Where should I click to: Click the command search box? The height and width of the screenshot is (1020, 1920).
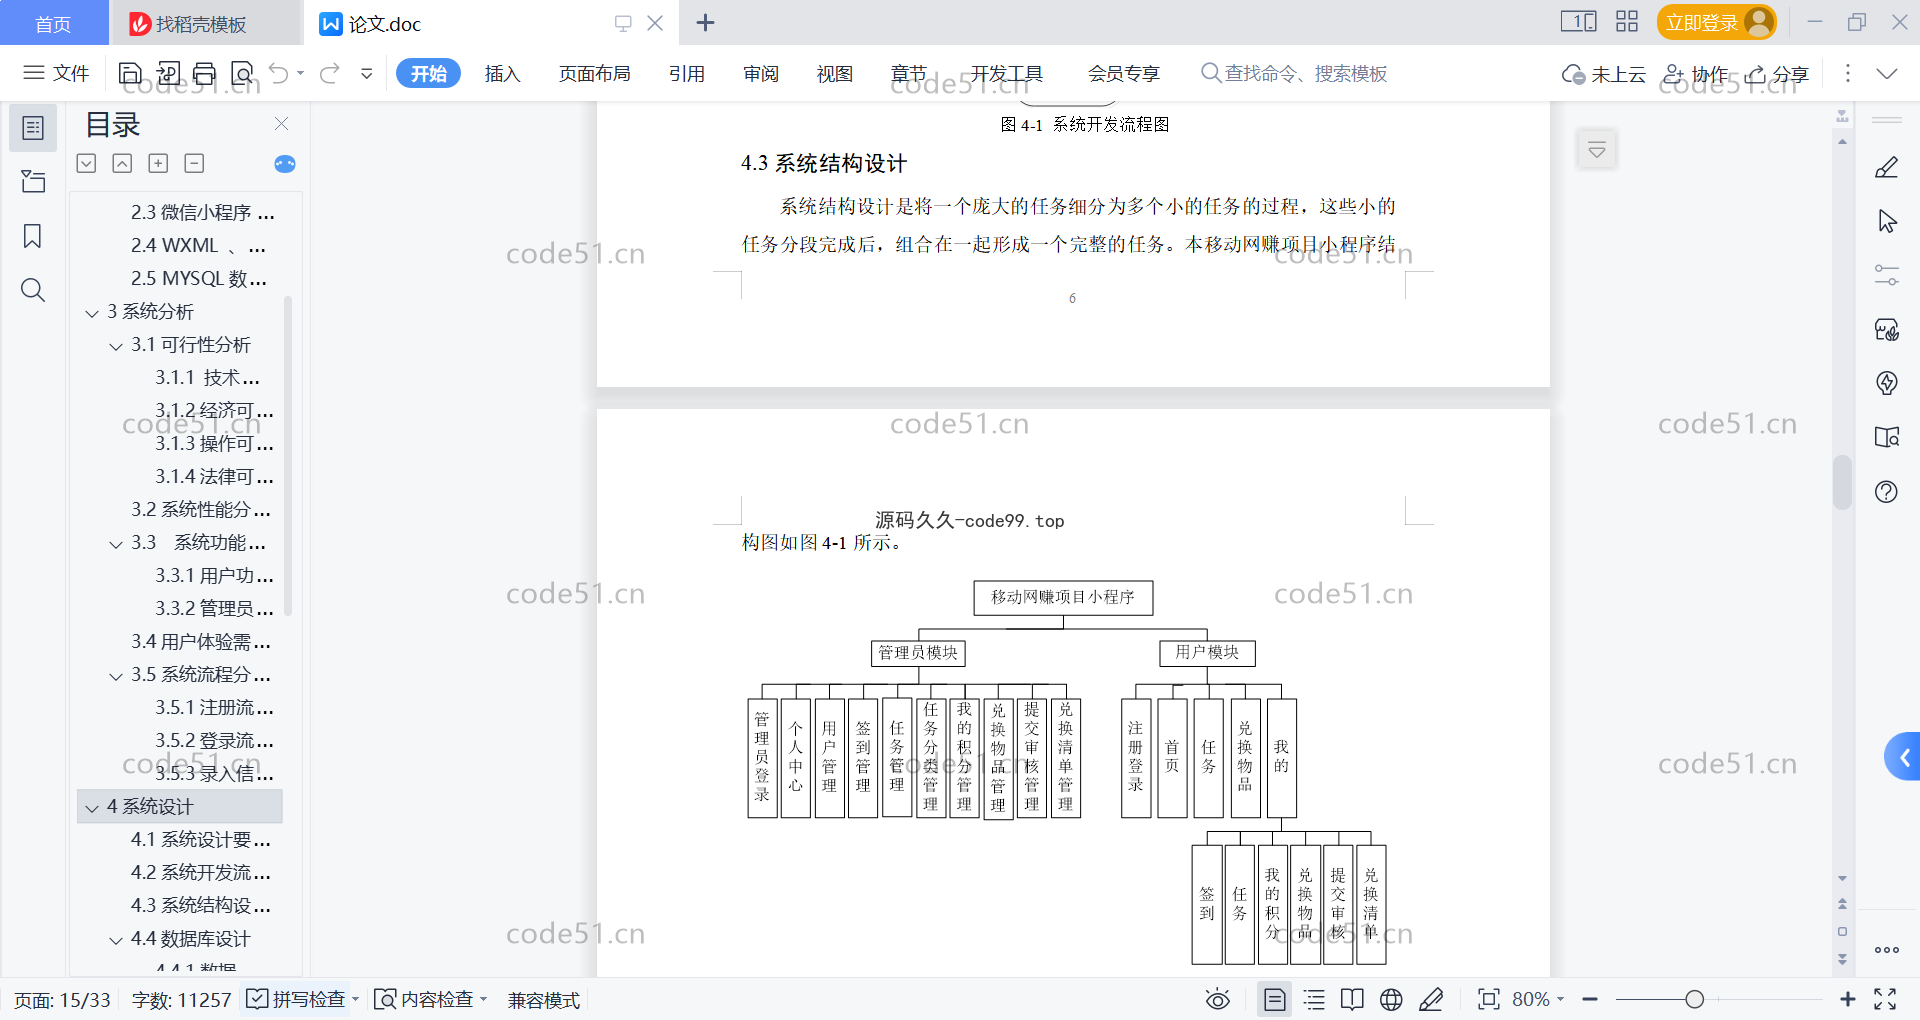(1294, 73)
